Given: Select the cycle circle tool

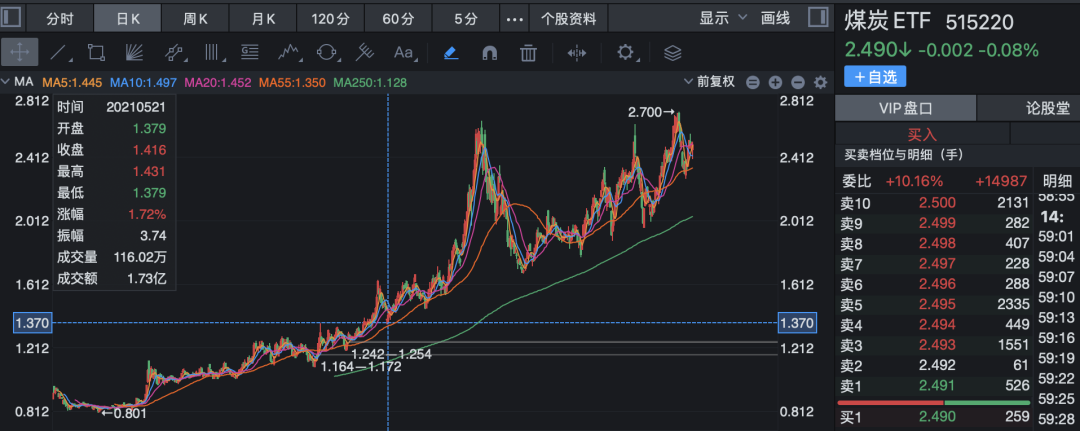Looking at the screenshot, I should 326,52.
